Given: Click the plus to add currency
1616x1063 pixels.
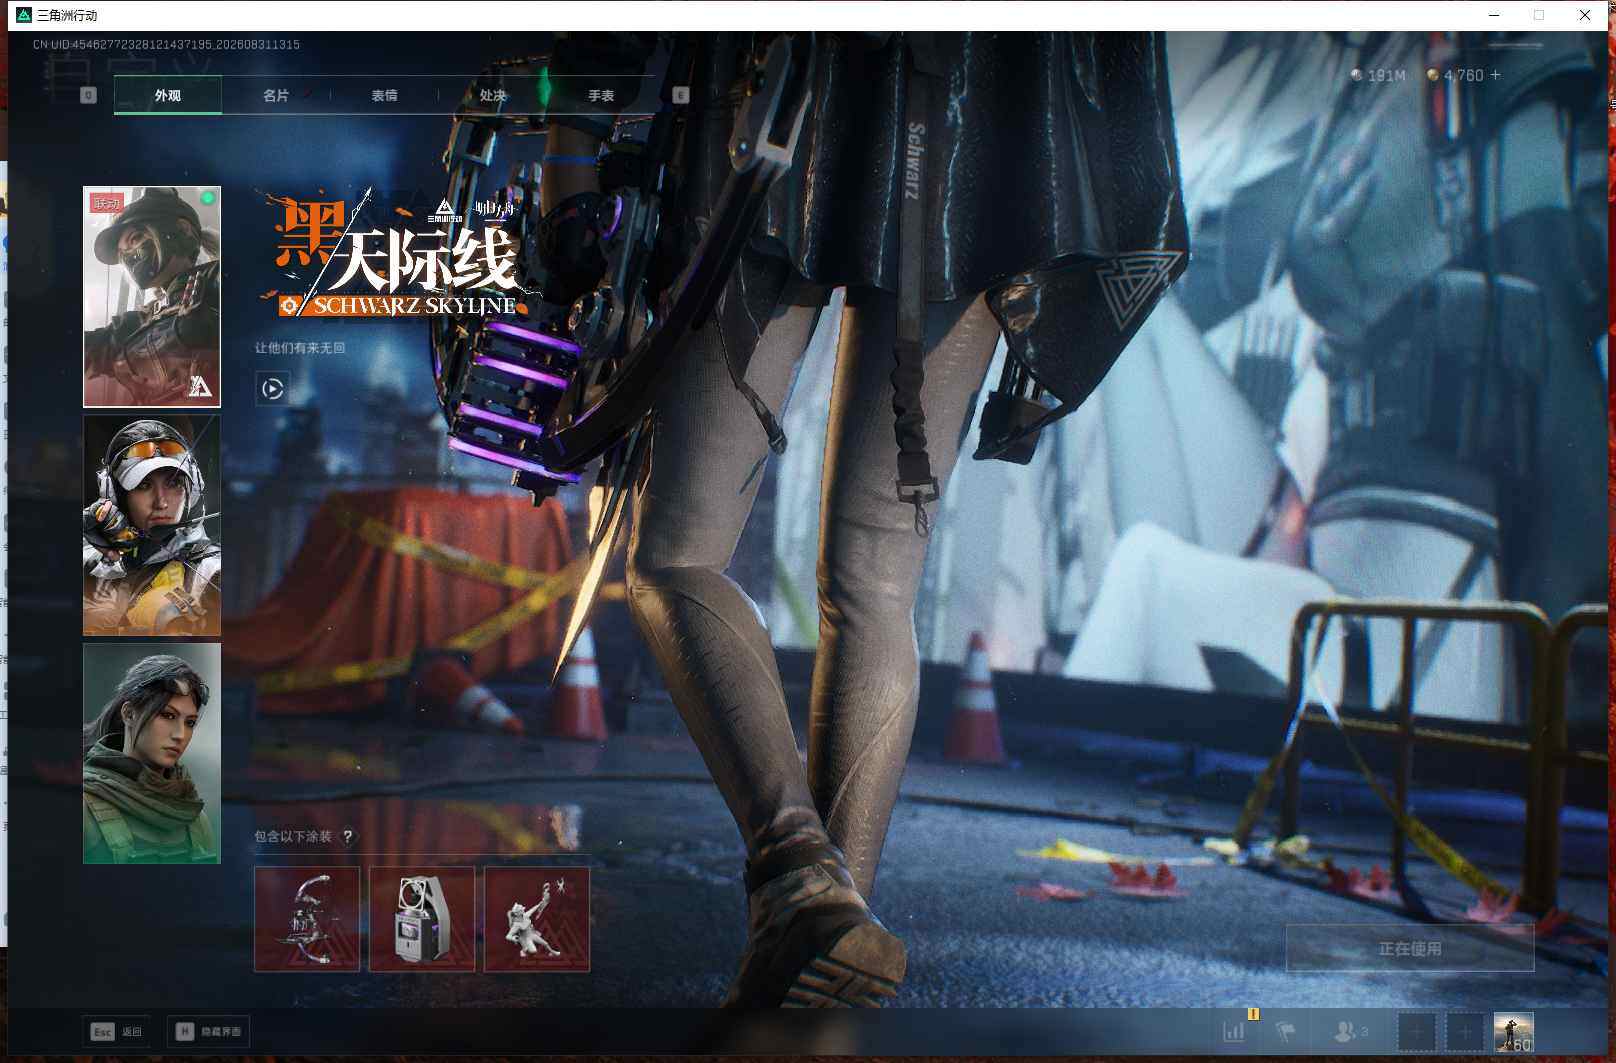Looking at the screenshot, I should tap(1496, 75).
